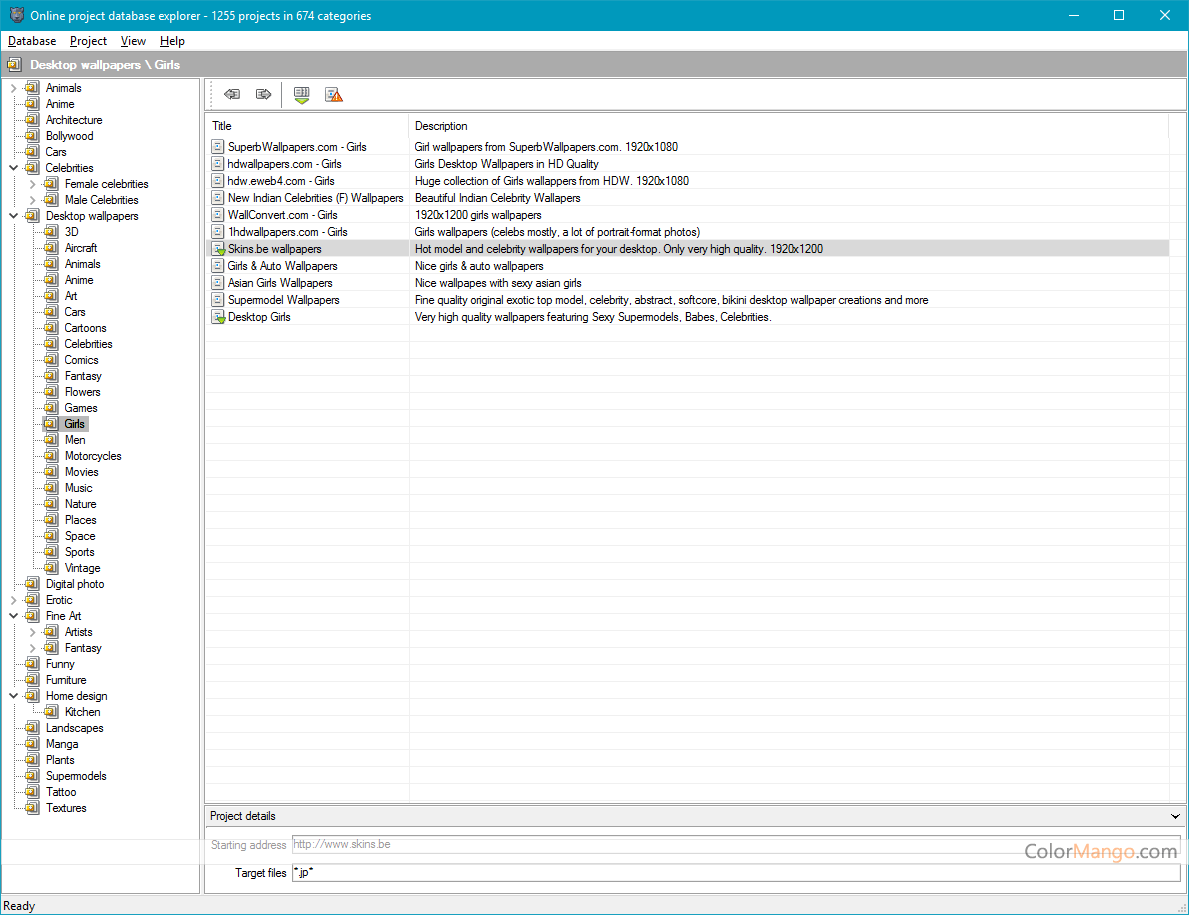
Task: Collapse the Celebrities category
Action: 13,168
